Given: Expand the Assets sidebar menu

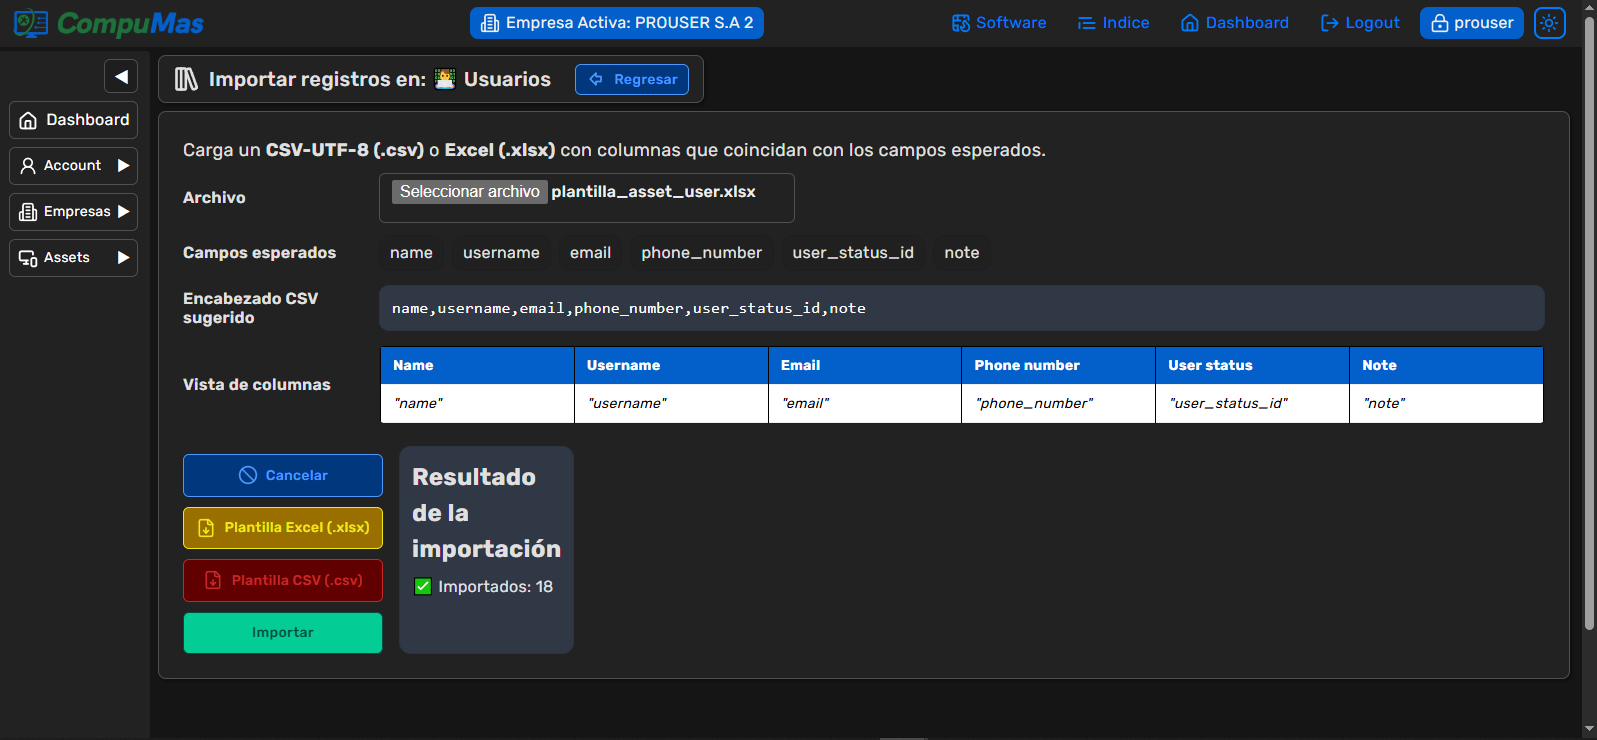Looking at the screenshot, I should tap(73, 258).
